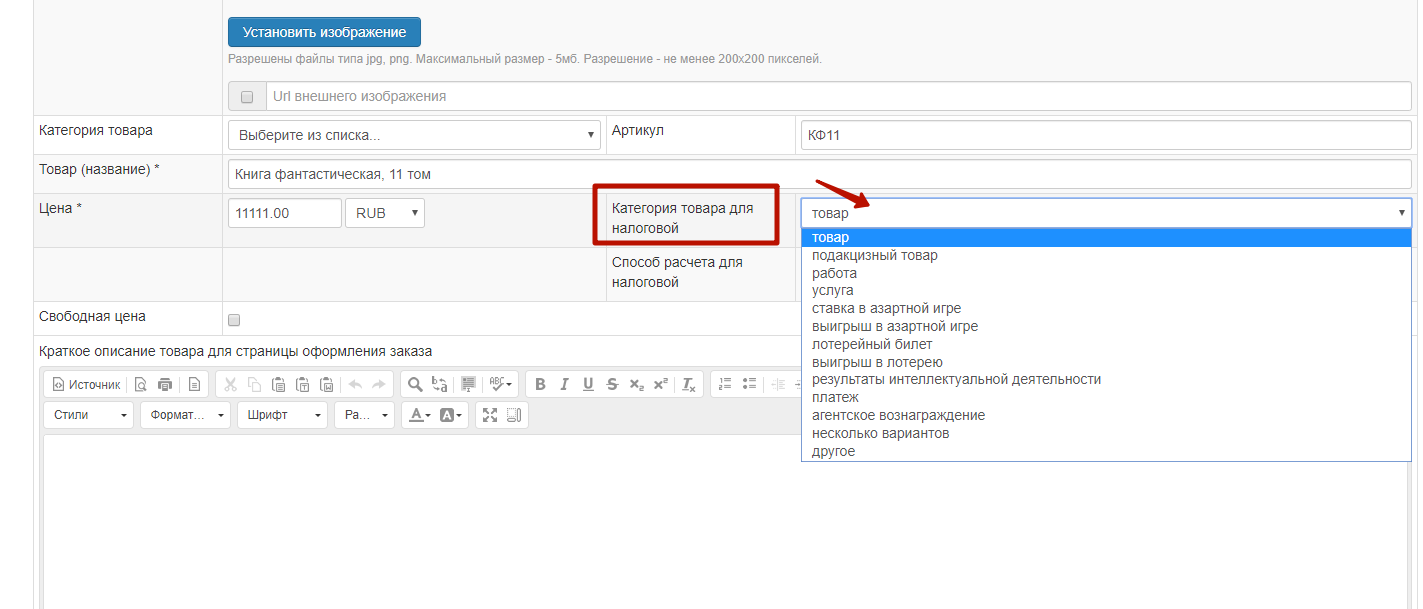Expand the RUB currency dropdown
The image size is (1423, 609).
pyautogui.click(x=384, y=213)
